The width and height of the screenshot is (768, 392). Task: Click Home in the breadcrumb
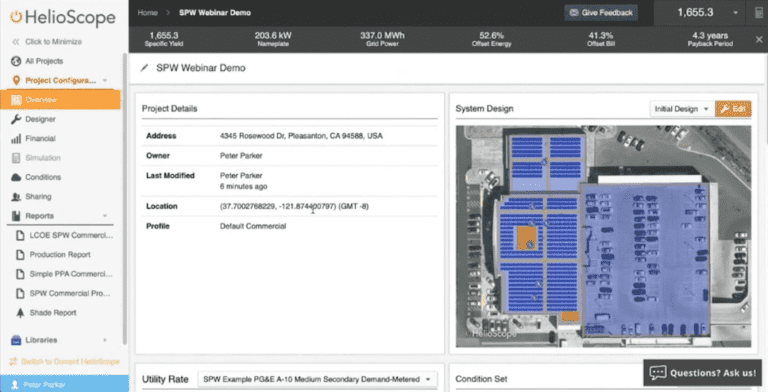point(147,13)
